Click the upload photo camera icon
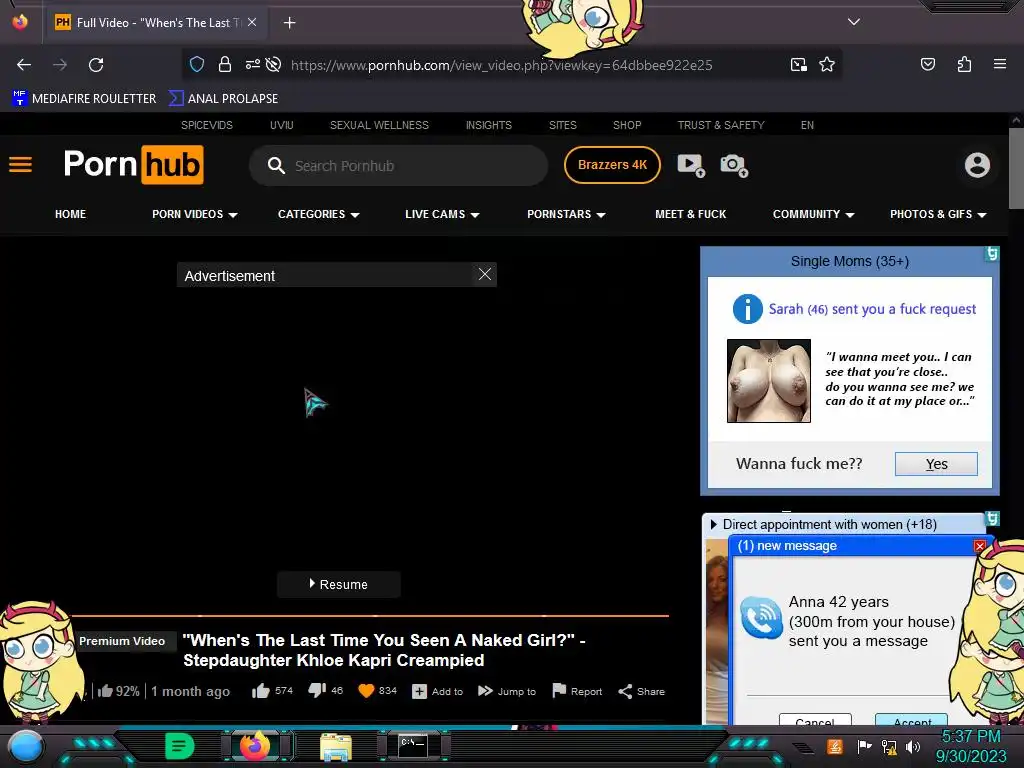Image resolution: width=1024 pixels, height=768 pixels. pyautogui.click(x=733, y=165)
